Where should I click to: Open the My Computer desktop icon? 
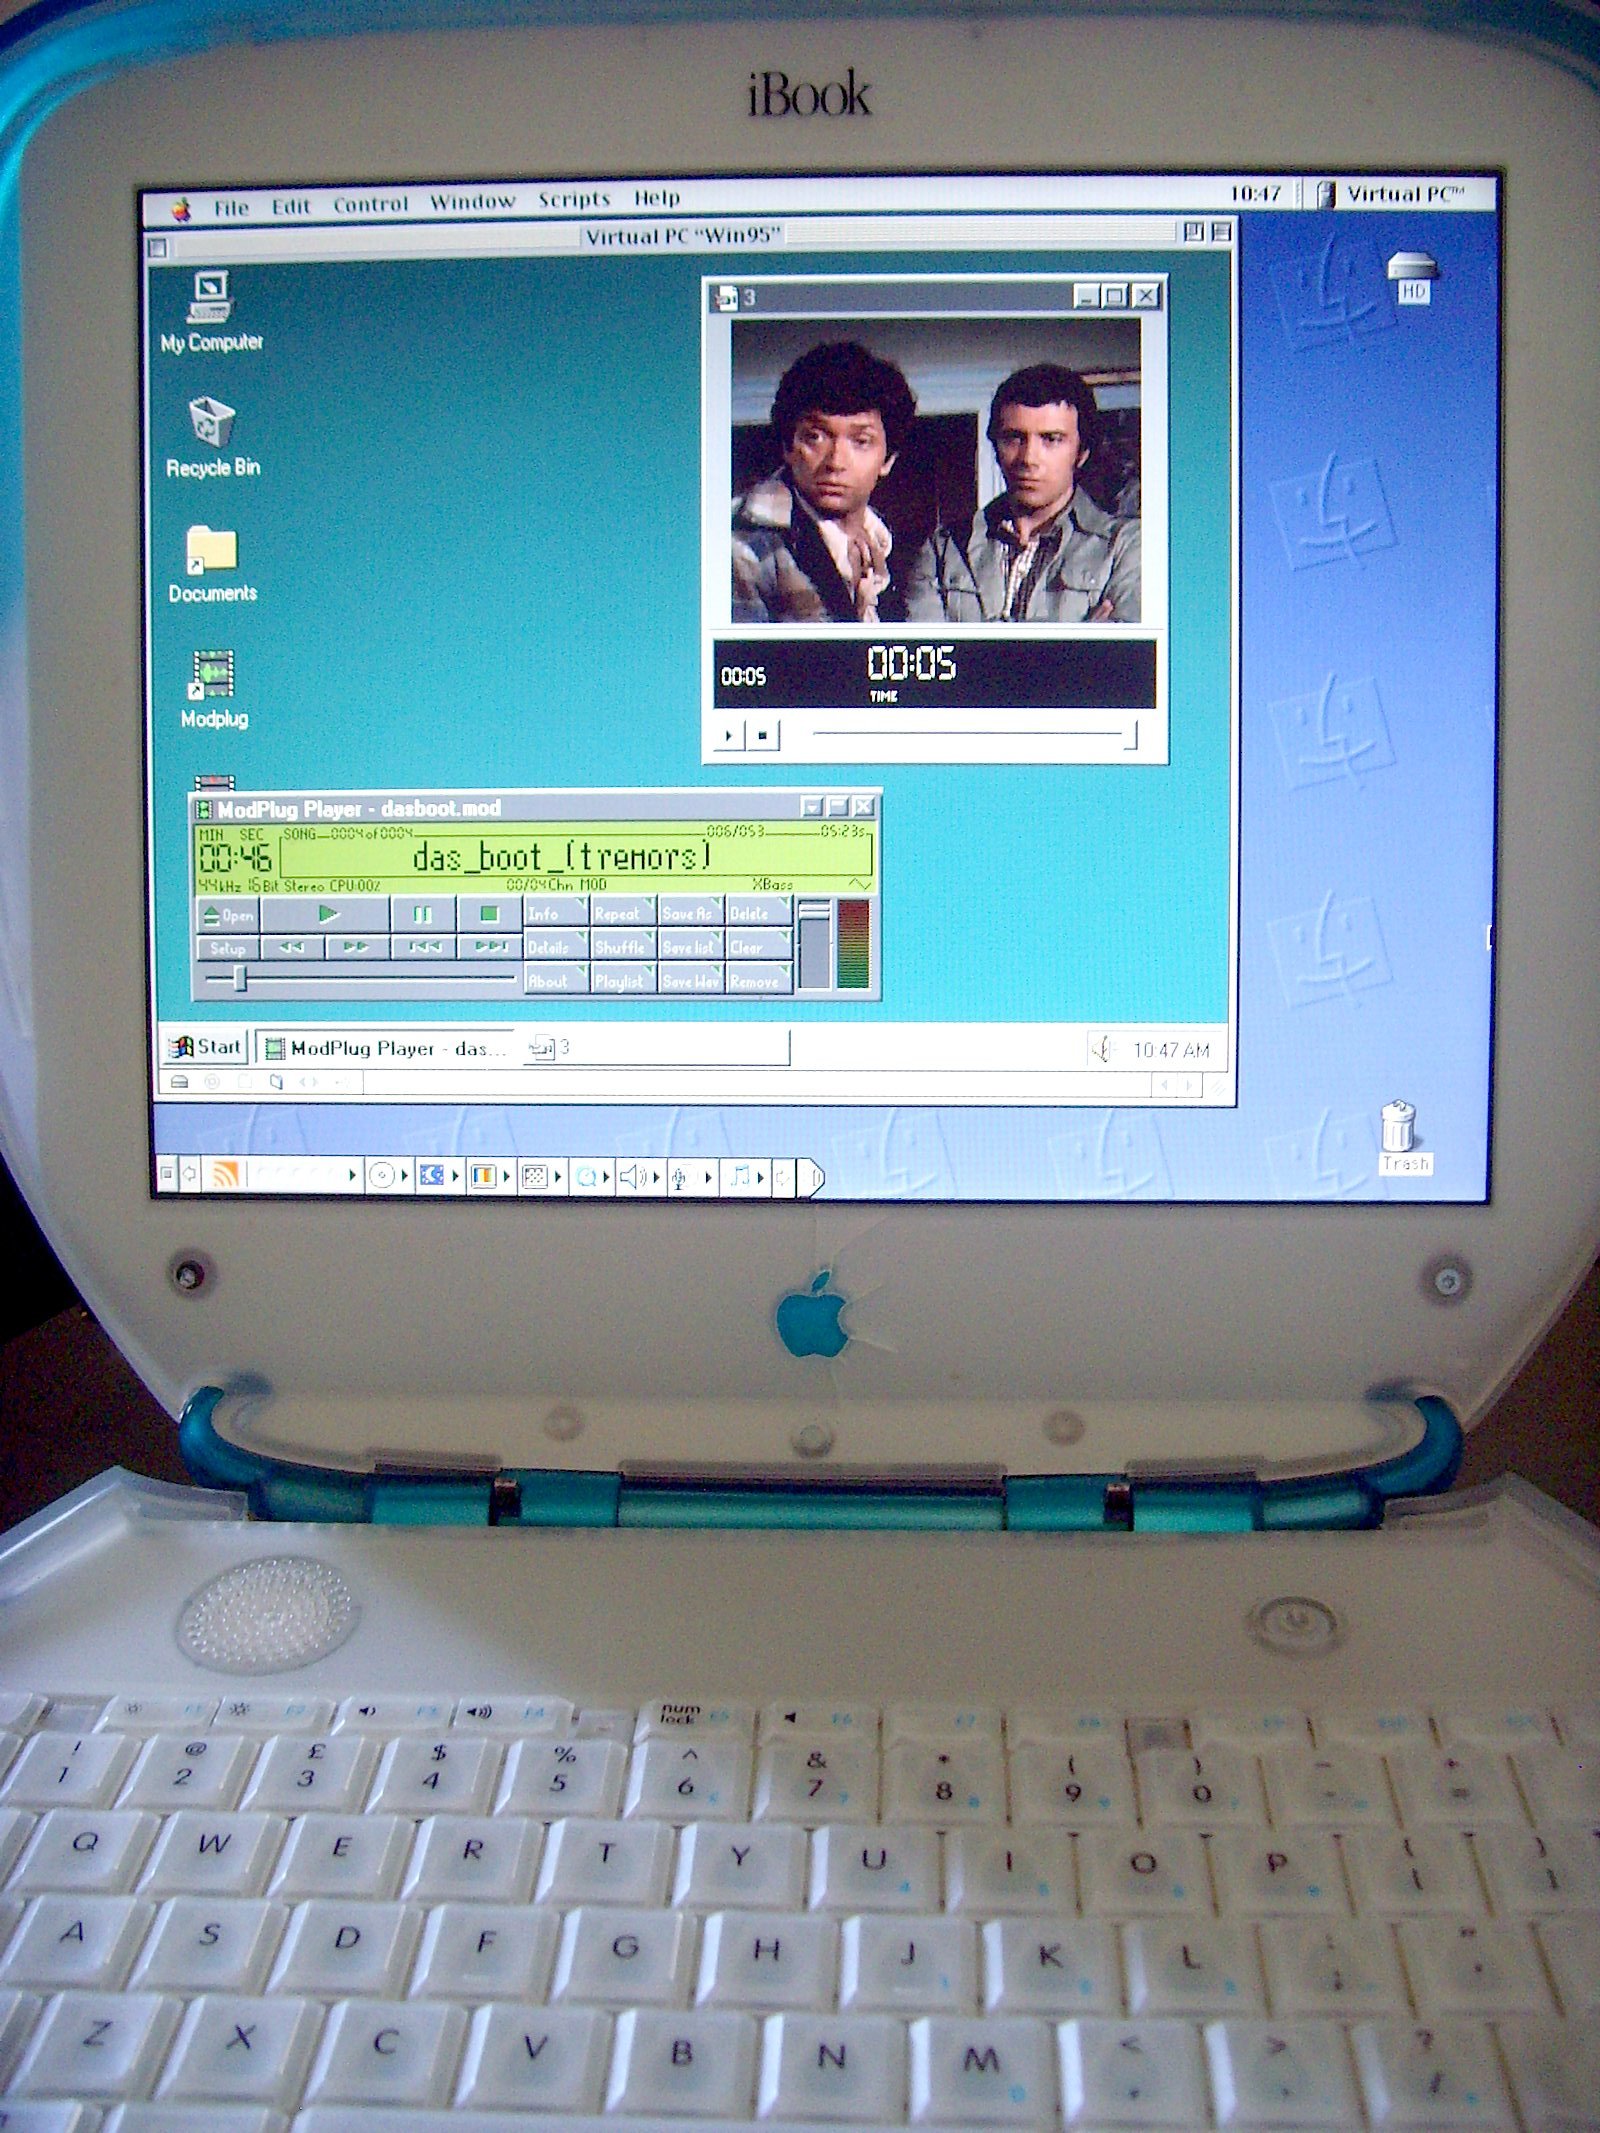click(x=211, y=311)
